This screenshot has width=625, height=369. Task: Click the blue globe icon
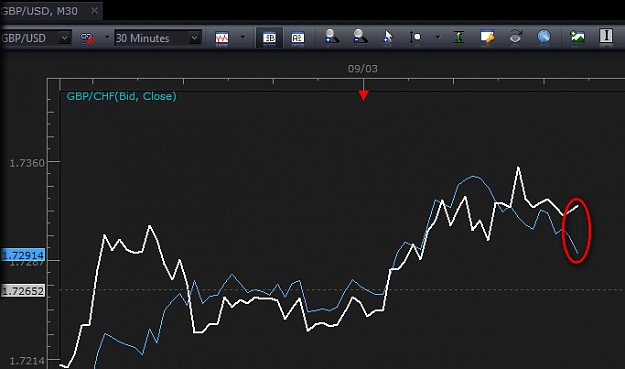[544, 37]
